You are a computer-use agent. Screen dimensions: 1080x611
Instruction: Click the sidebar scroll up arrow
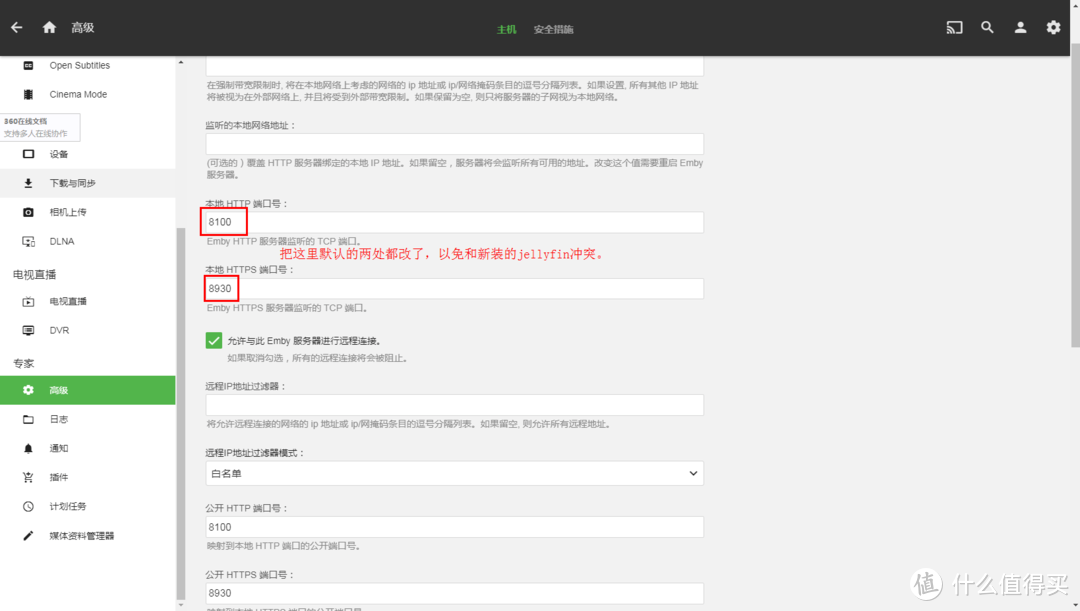tap(181, 63)
